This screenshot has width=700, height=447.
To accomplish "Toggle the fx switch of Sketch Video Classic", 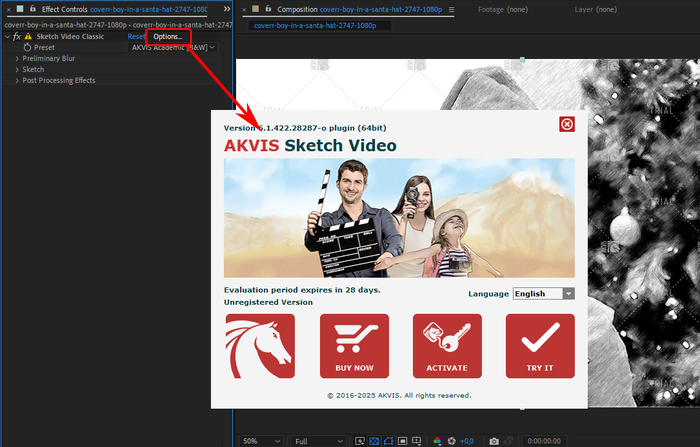I will (x=17, y=37).
